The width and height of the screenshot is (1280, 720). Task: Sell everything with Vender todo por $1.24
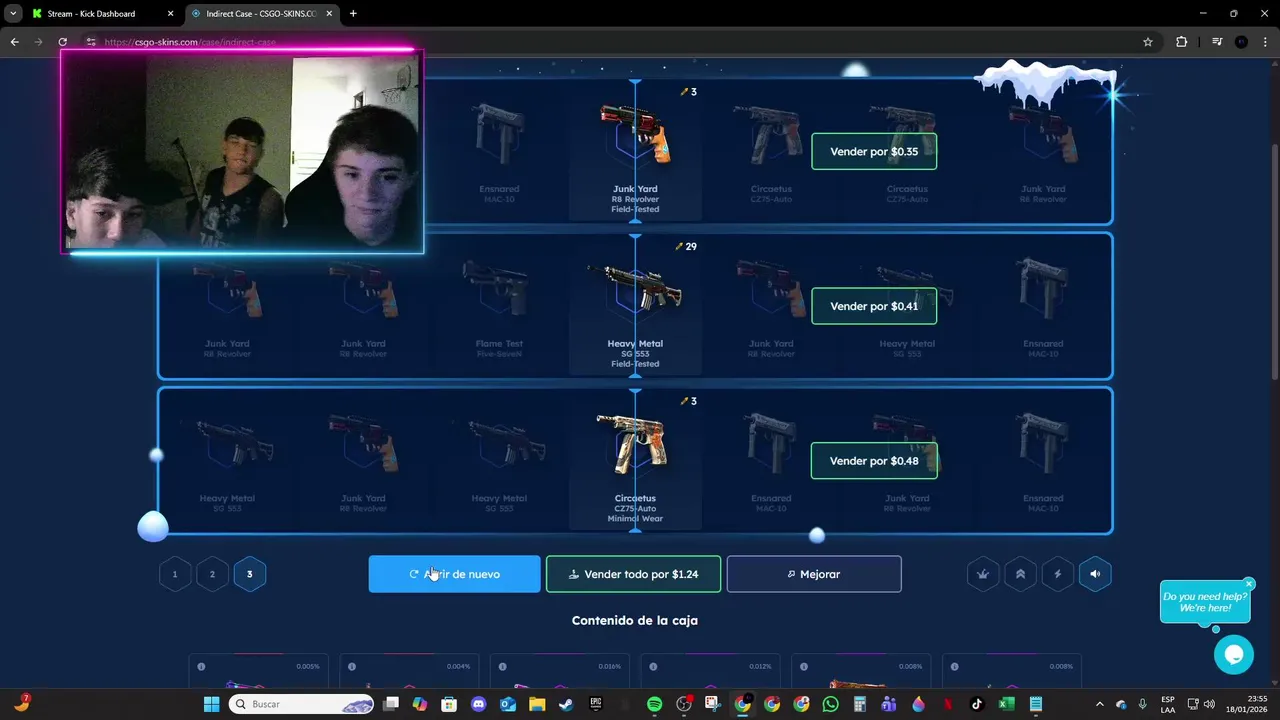(633, 574)
